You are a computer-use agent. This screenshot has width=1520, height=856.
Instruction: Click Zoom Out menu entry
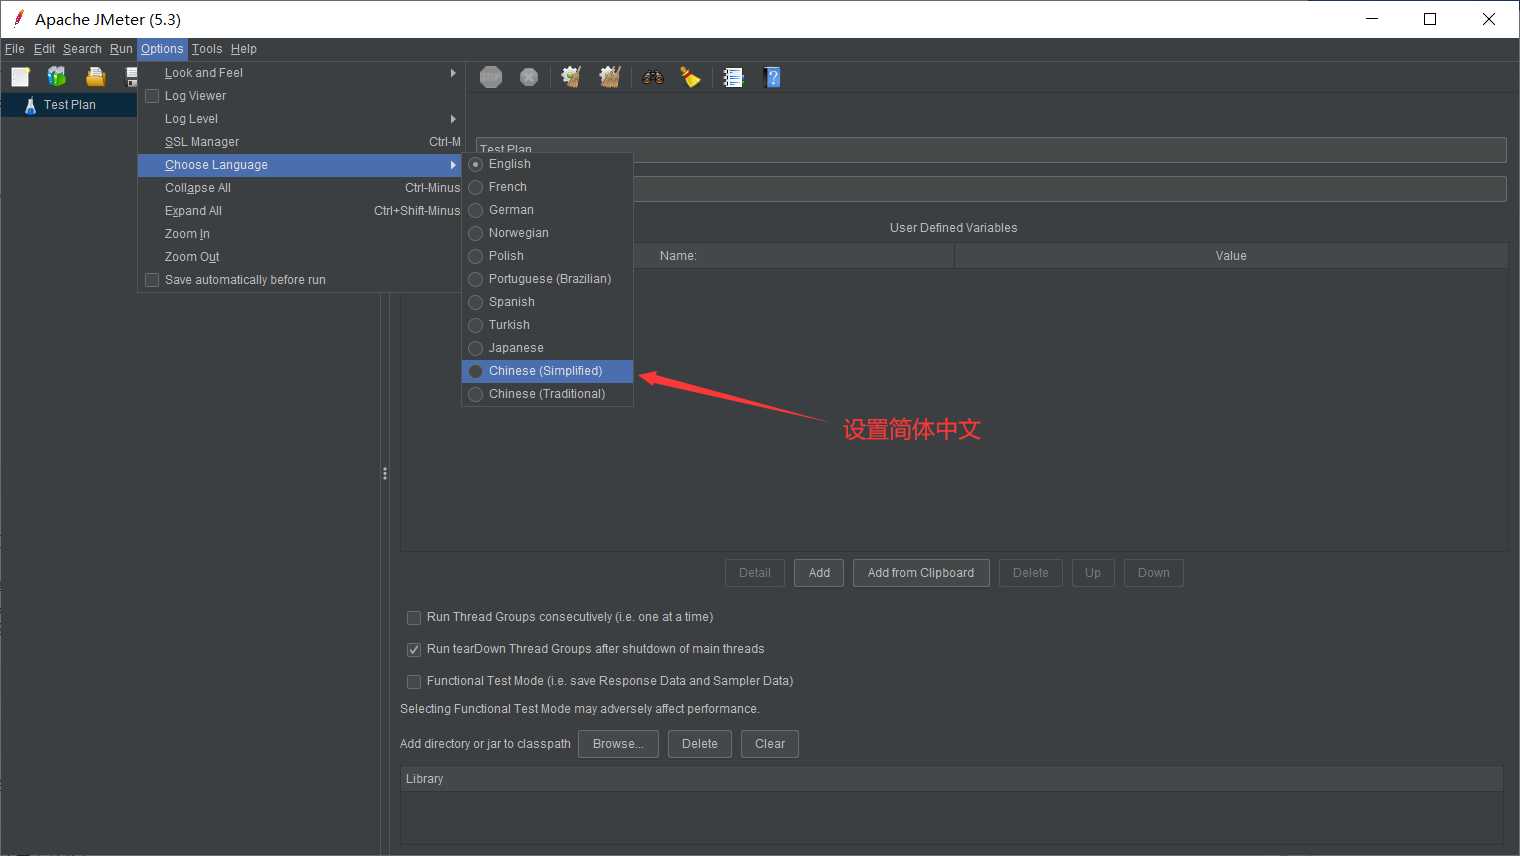tap(299, 257)
